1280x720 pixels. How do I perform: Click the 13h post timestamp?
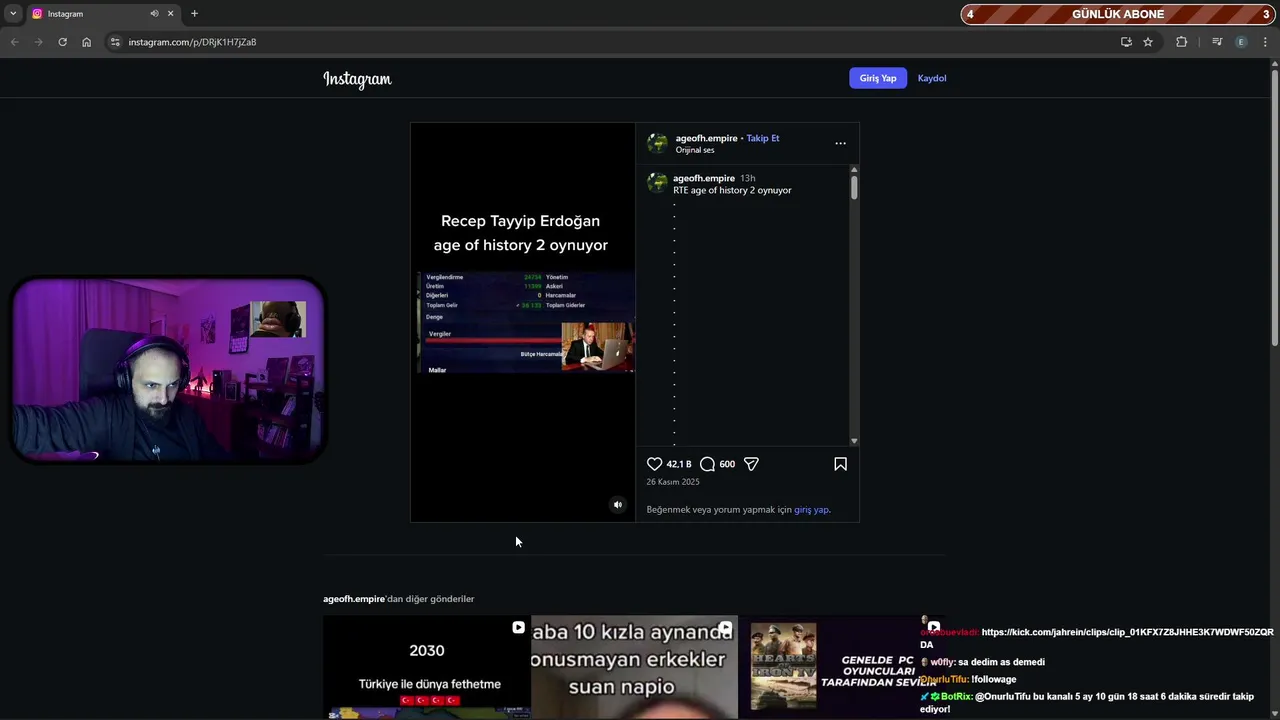click(747, 178)
